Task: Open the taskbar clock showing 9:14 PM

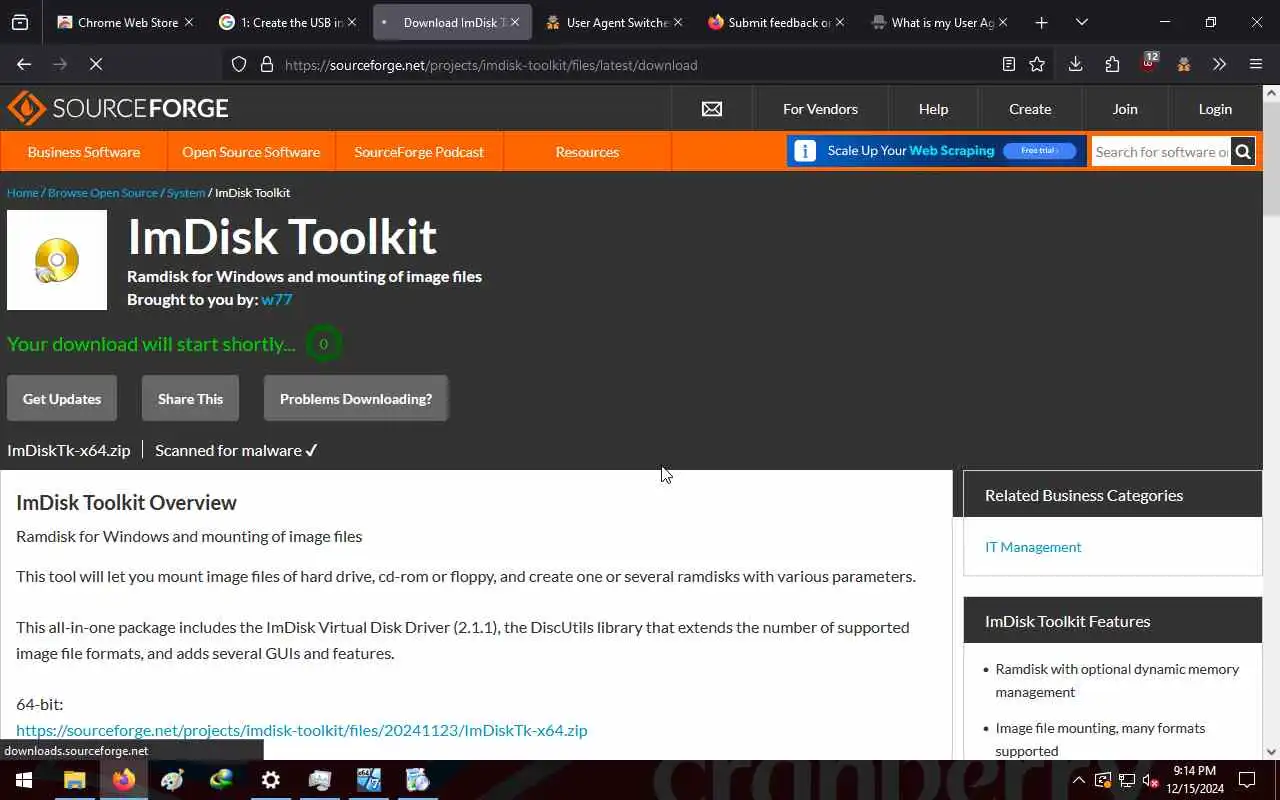Action: coord(1195,780)
